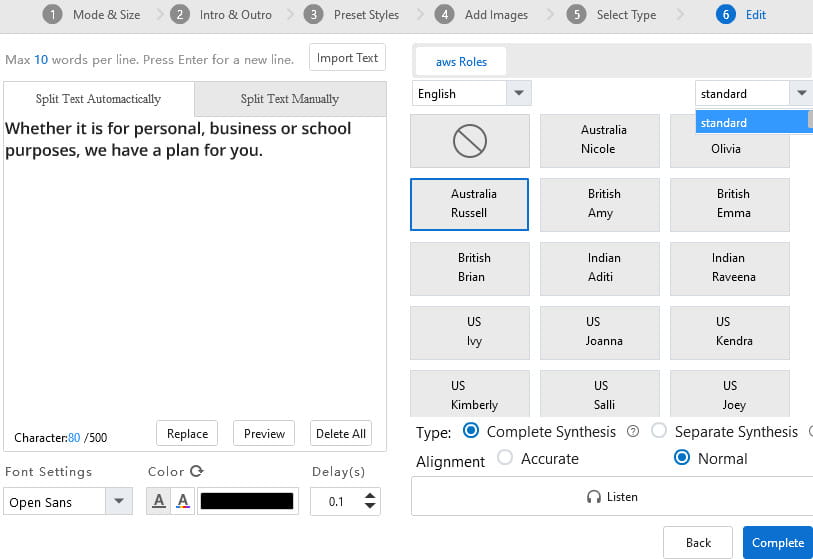This screenshot has width=813, height=559.
Task: Select the Complete Synthesis radio button
Action: (x=470, y=432)
